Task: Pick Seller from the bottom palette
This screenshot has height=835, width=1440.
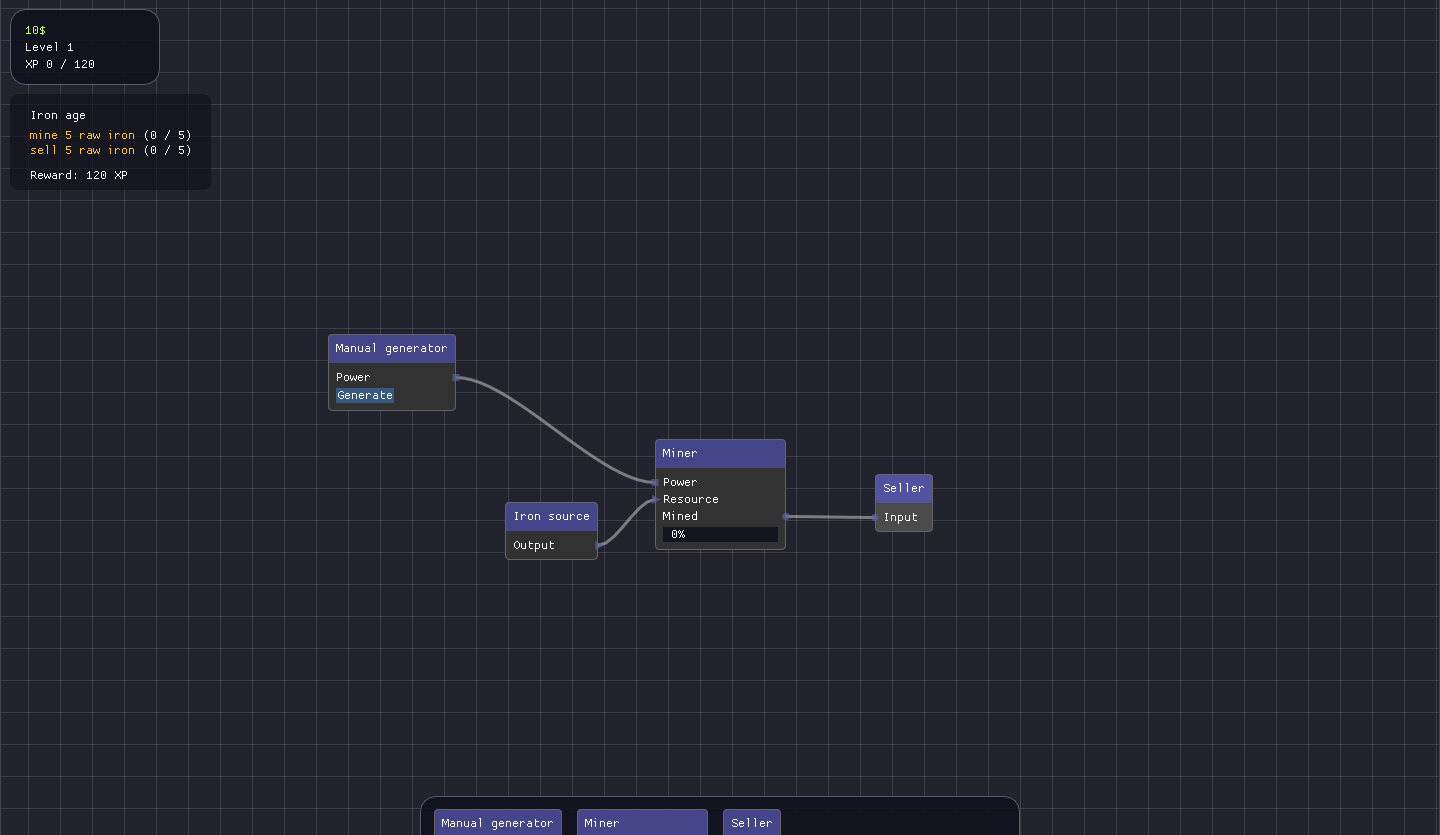Action: click(752, 823)
